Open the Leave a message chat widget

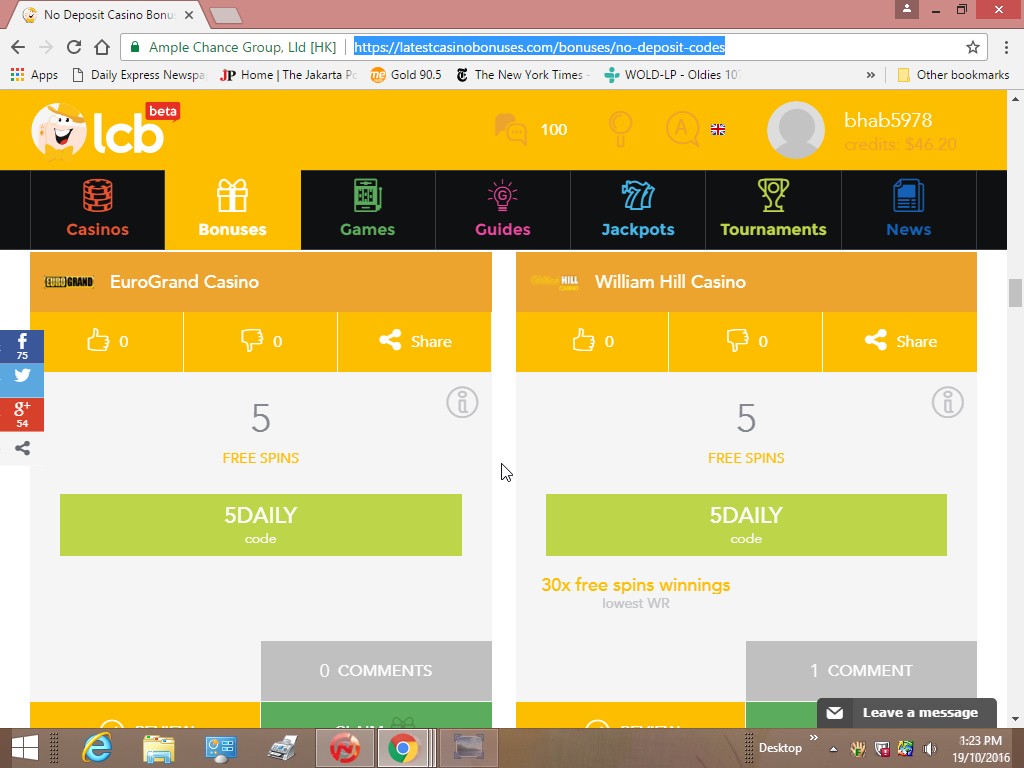point(907,712)
